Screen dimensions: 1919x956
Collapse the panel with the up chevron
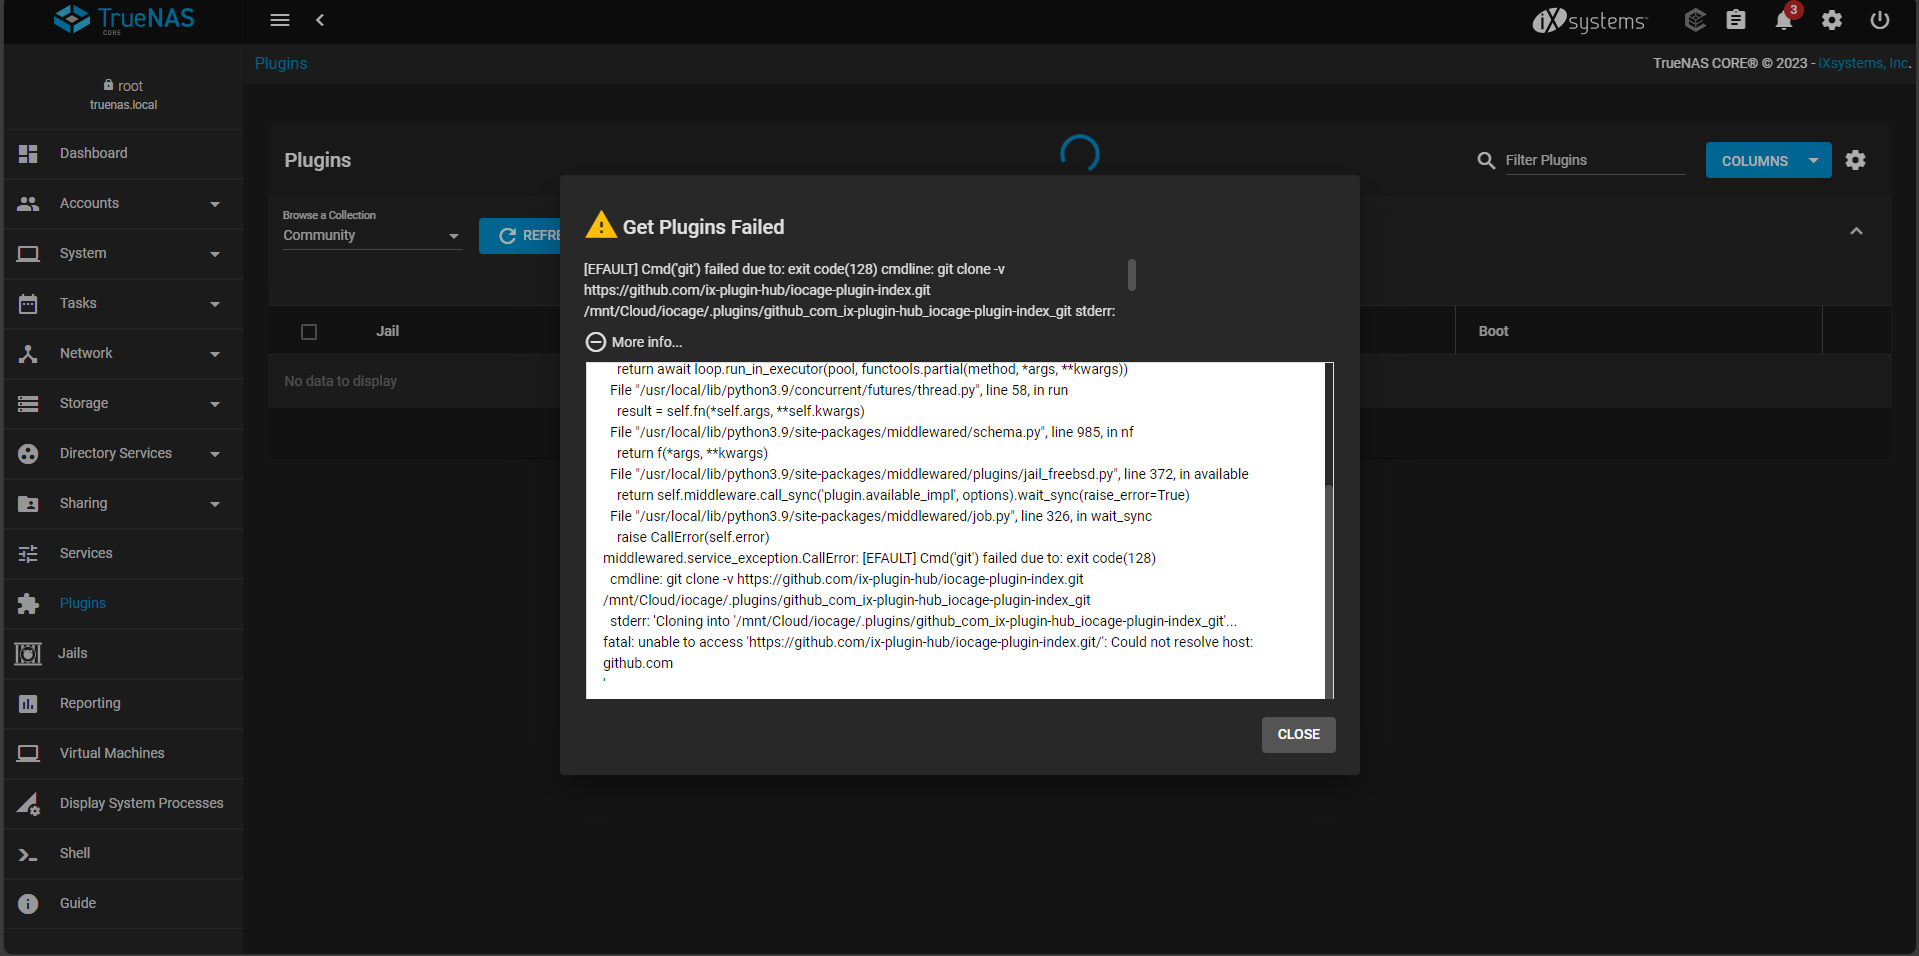click(1856, 231)
